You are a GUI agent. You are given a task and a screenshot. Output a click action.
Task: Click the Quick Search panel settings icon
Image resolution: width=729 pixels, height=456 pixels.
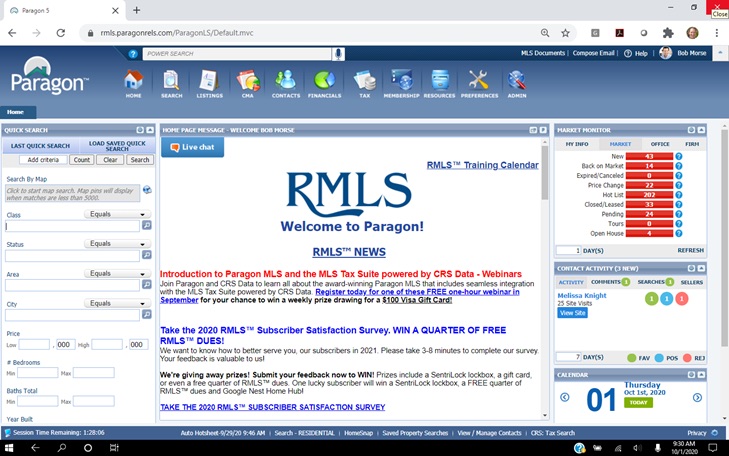[x=140, y=130]
